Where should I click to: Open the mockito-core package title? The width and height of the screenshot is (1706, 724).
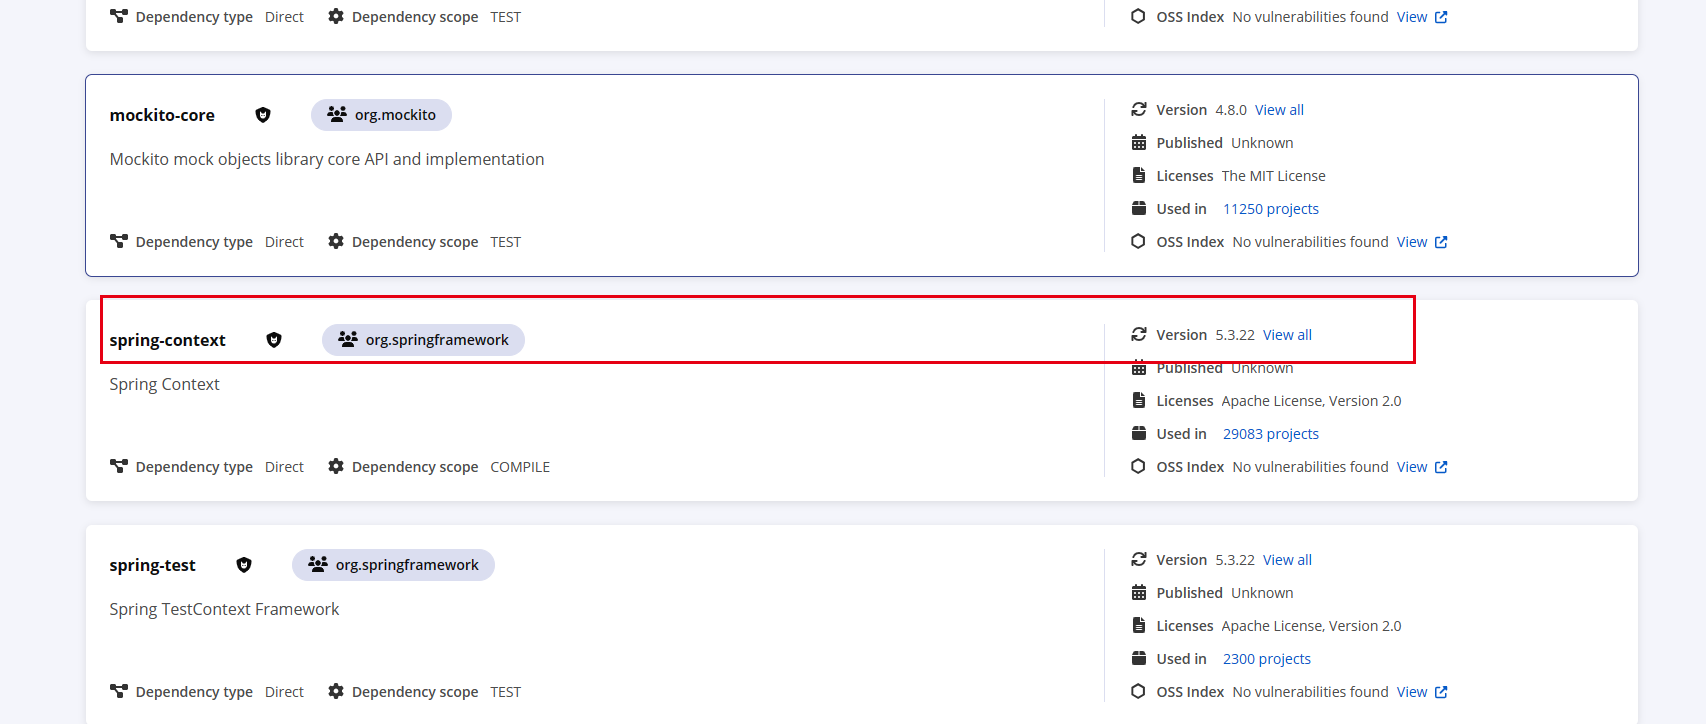click(x=162, y=115)
